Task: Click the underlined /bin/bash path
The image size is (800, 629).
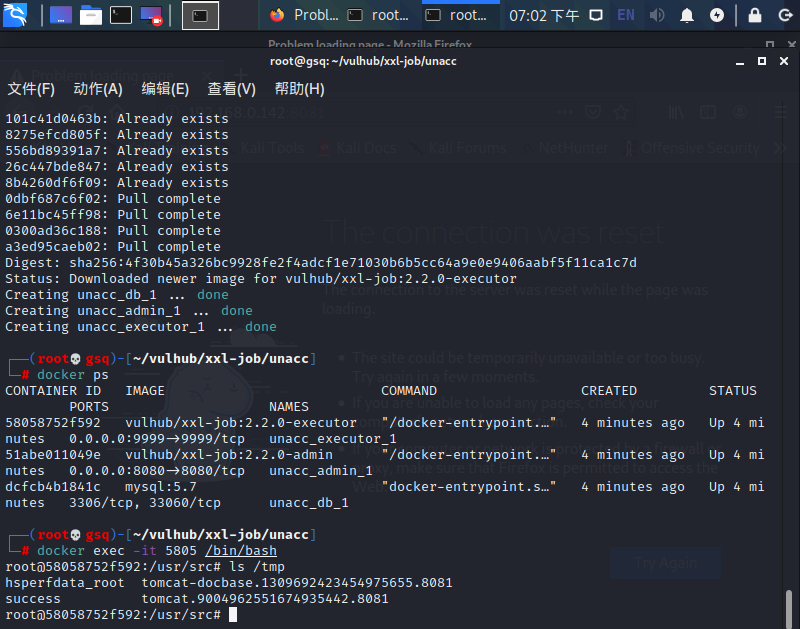Action: [x=241, y=551]
